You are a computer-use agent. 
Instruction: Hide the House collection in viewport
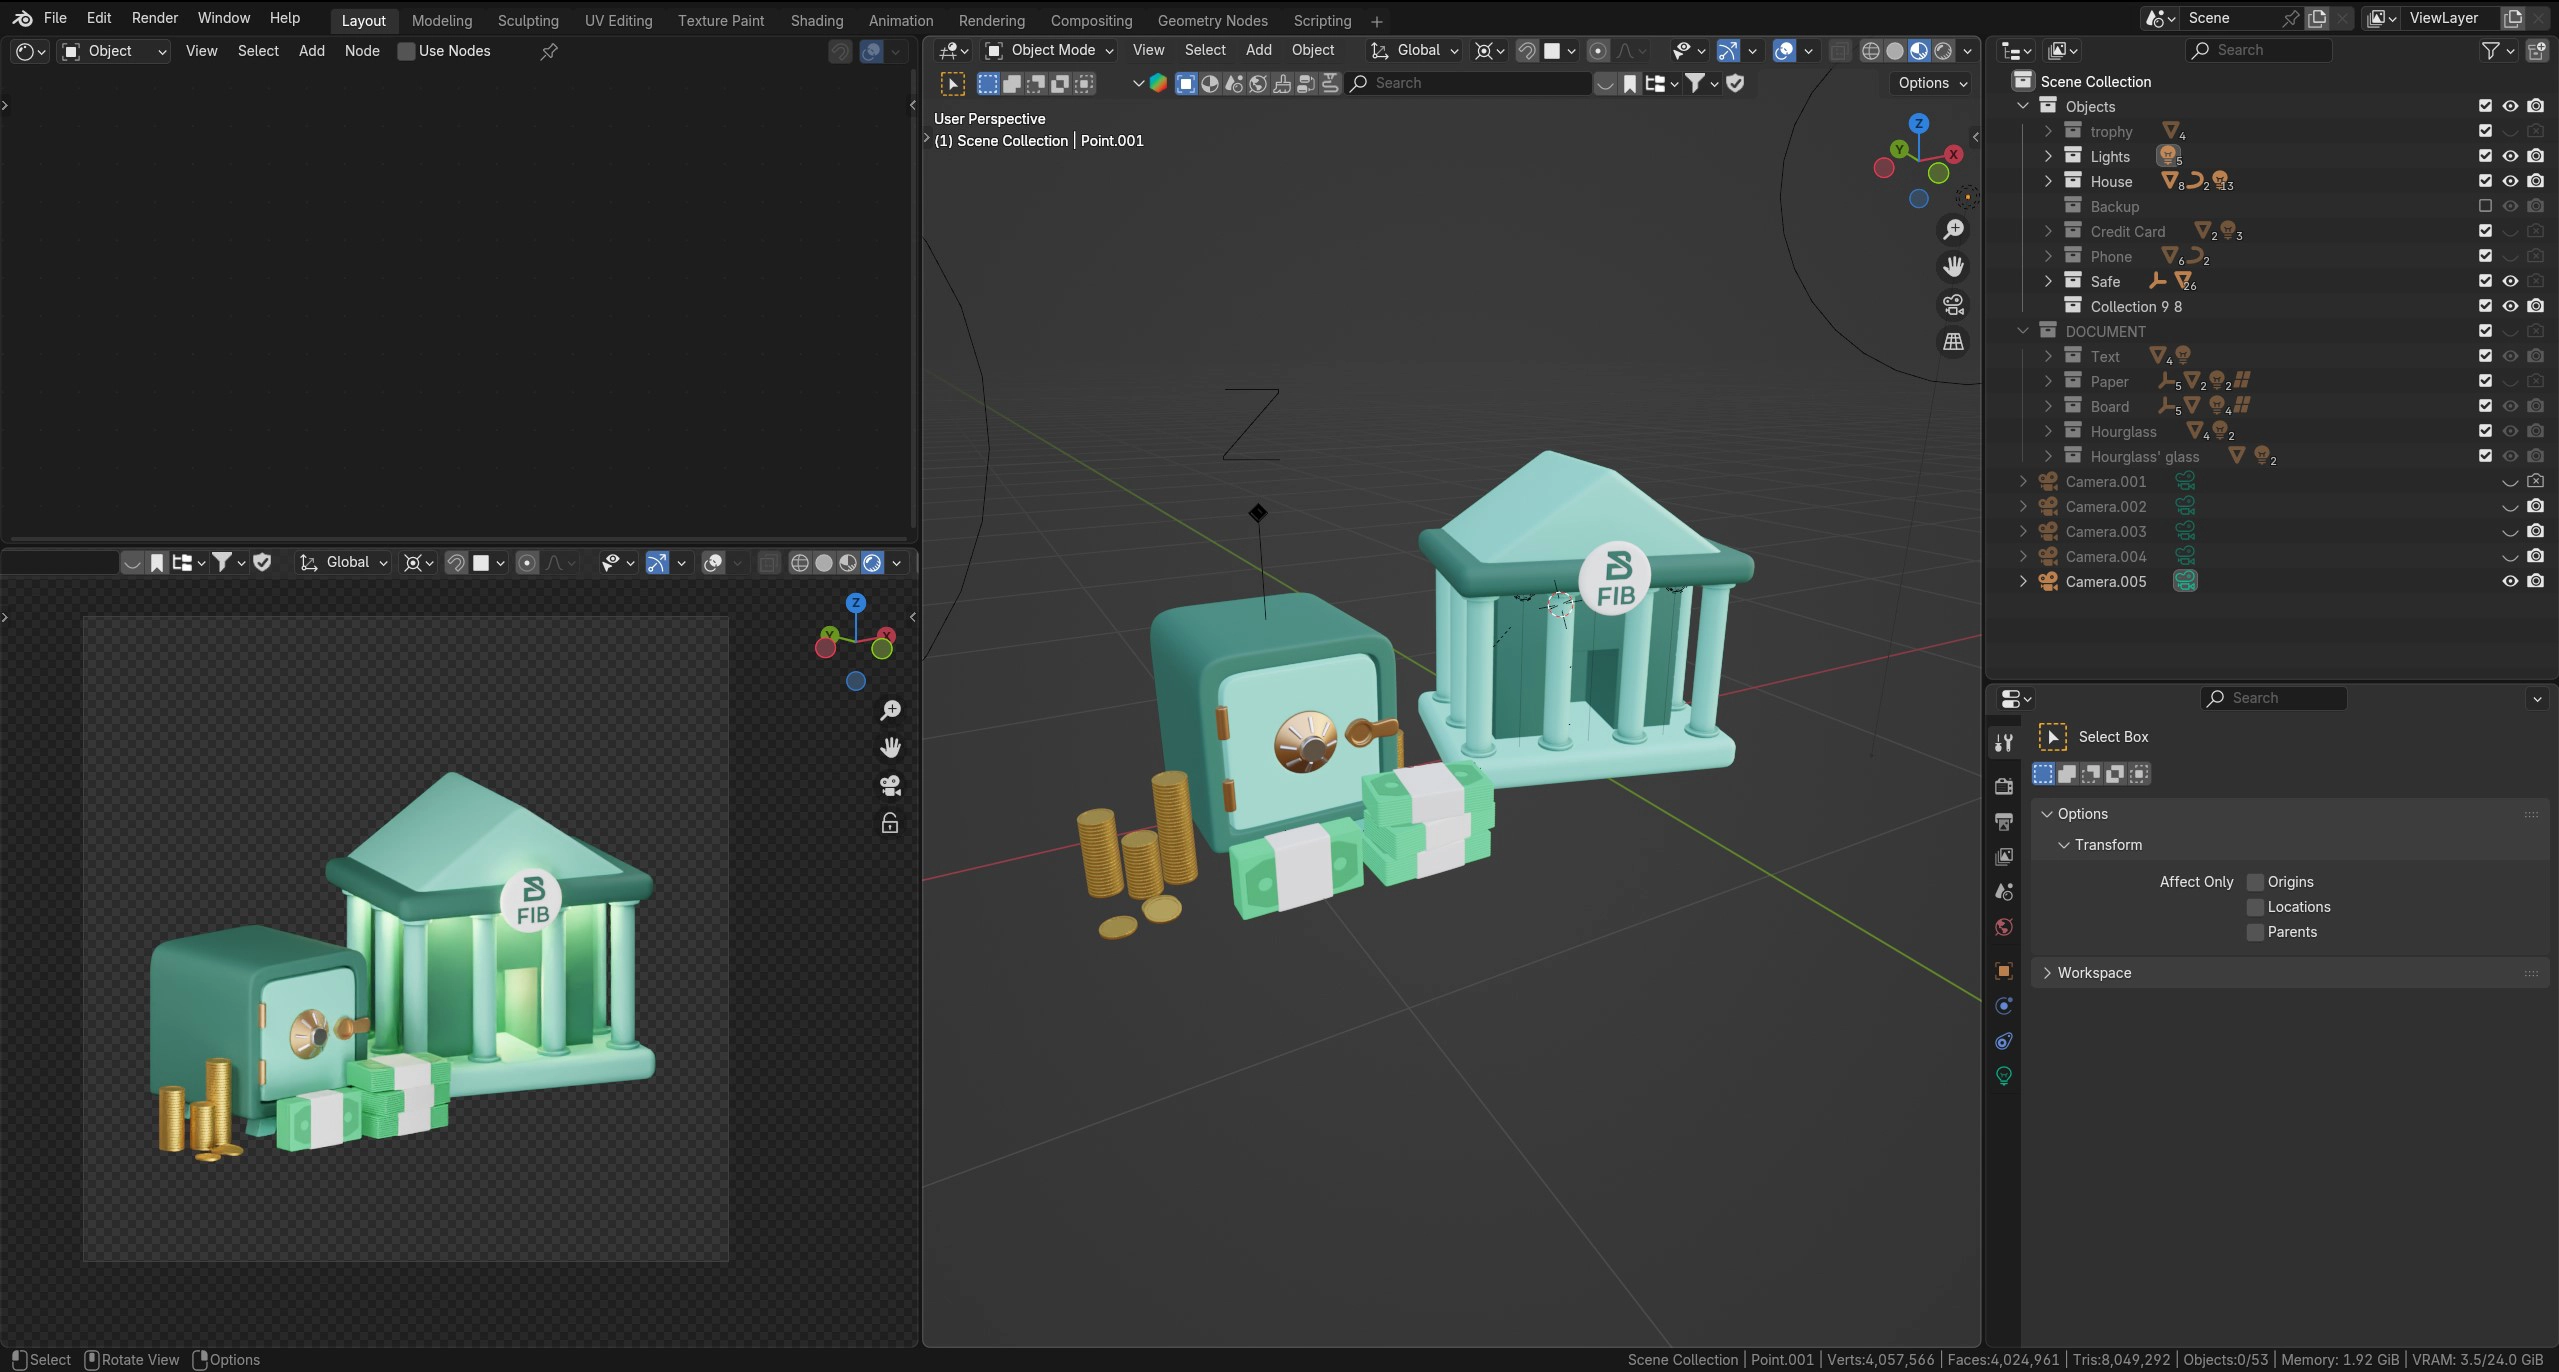2510,181
